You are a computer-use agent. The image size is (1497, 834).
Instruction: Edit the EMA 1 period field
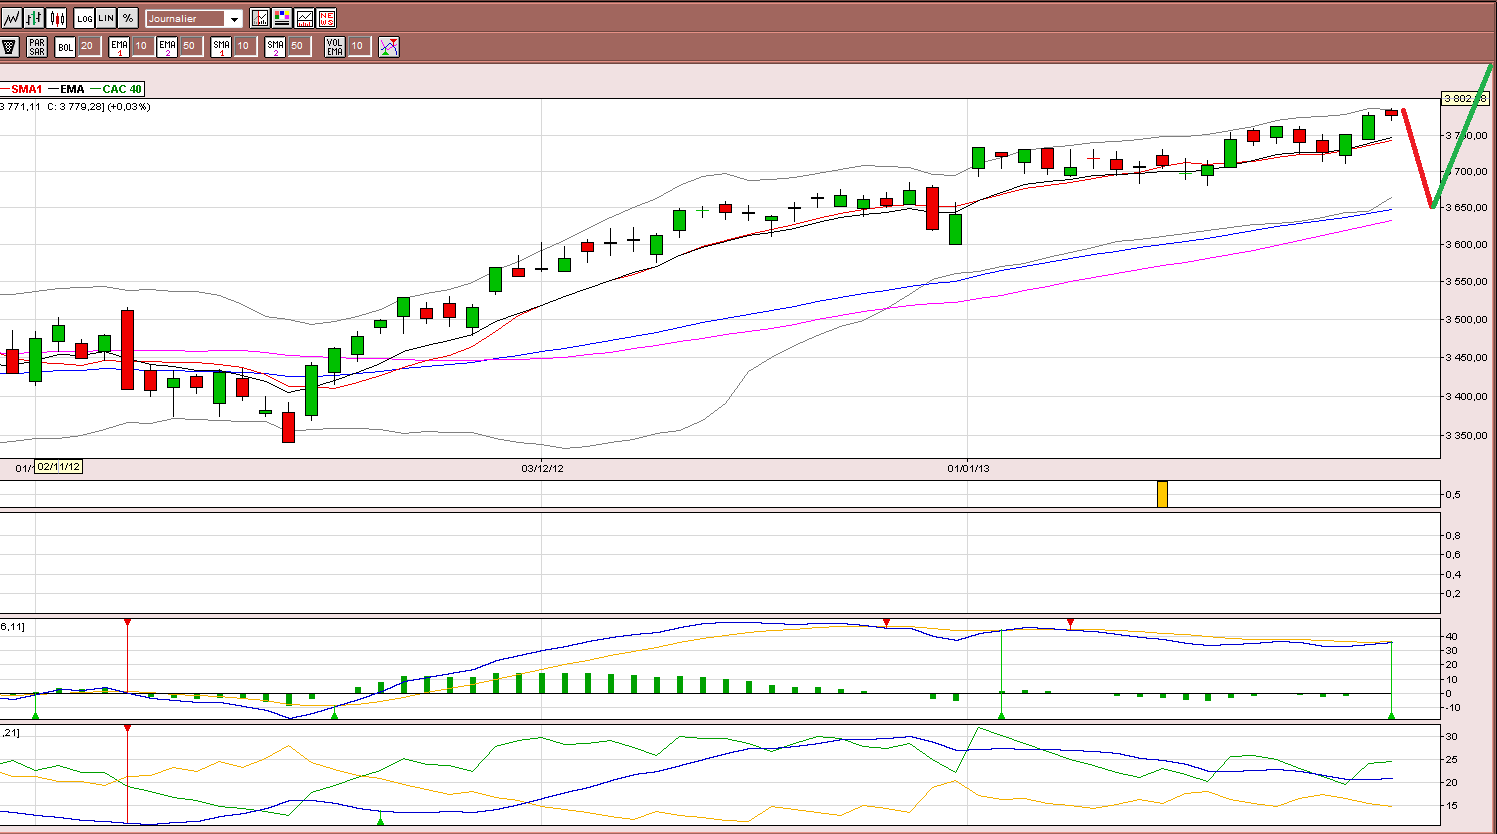pos(143,46)
